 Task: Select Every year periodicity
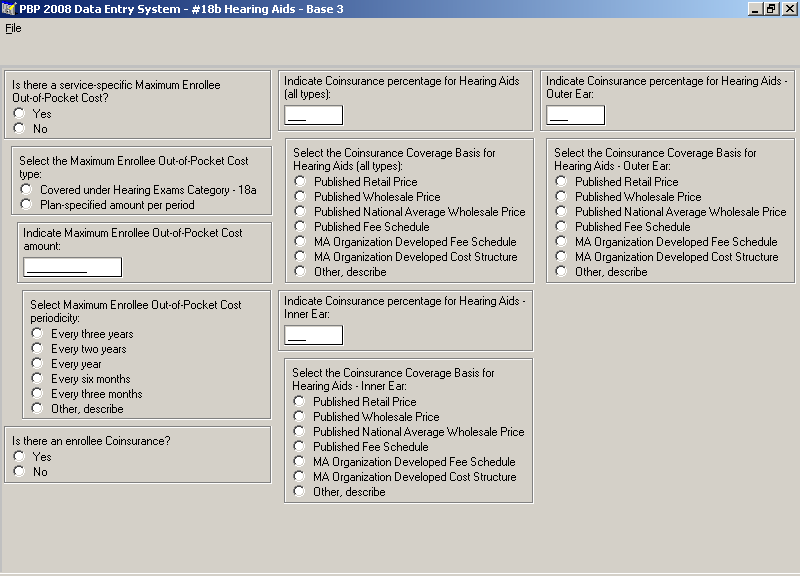click(x=37, y=363)
